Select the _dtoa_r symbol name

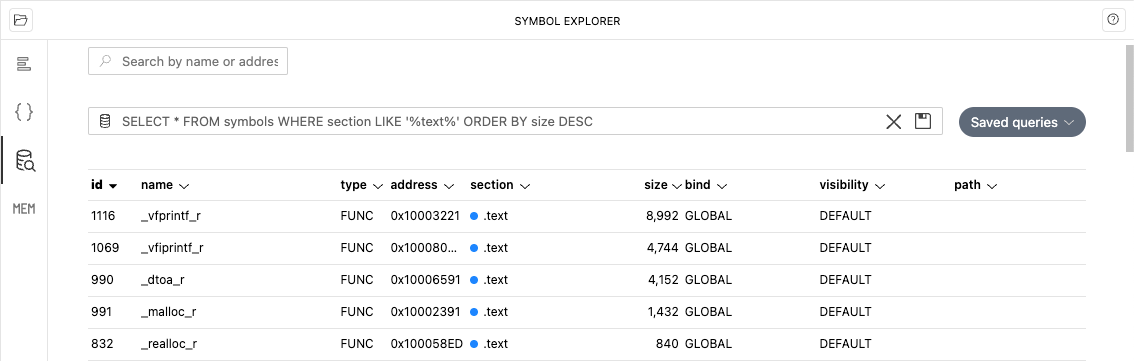pyautogui.click(x=163, y=279)
